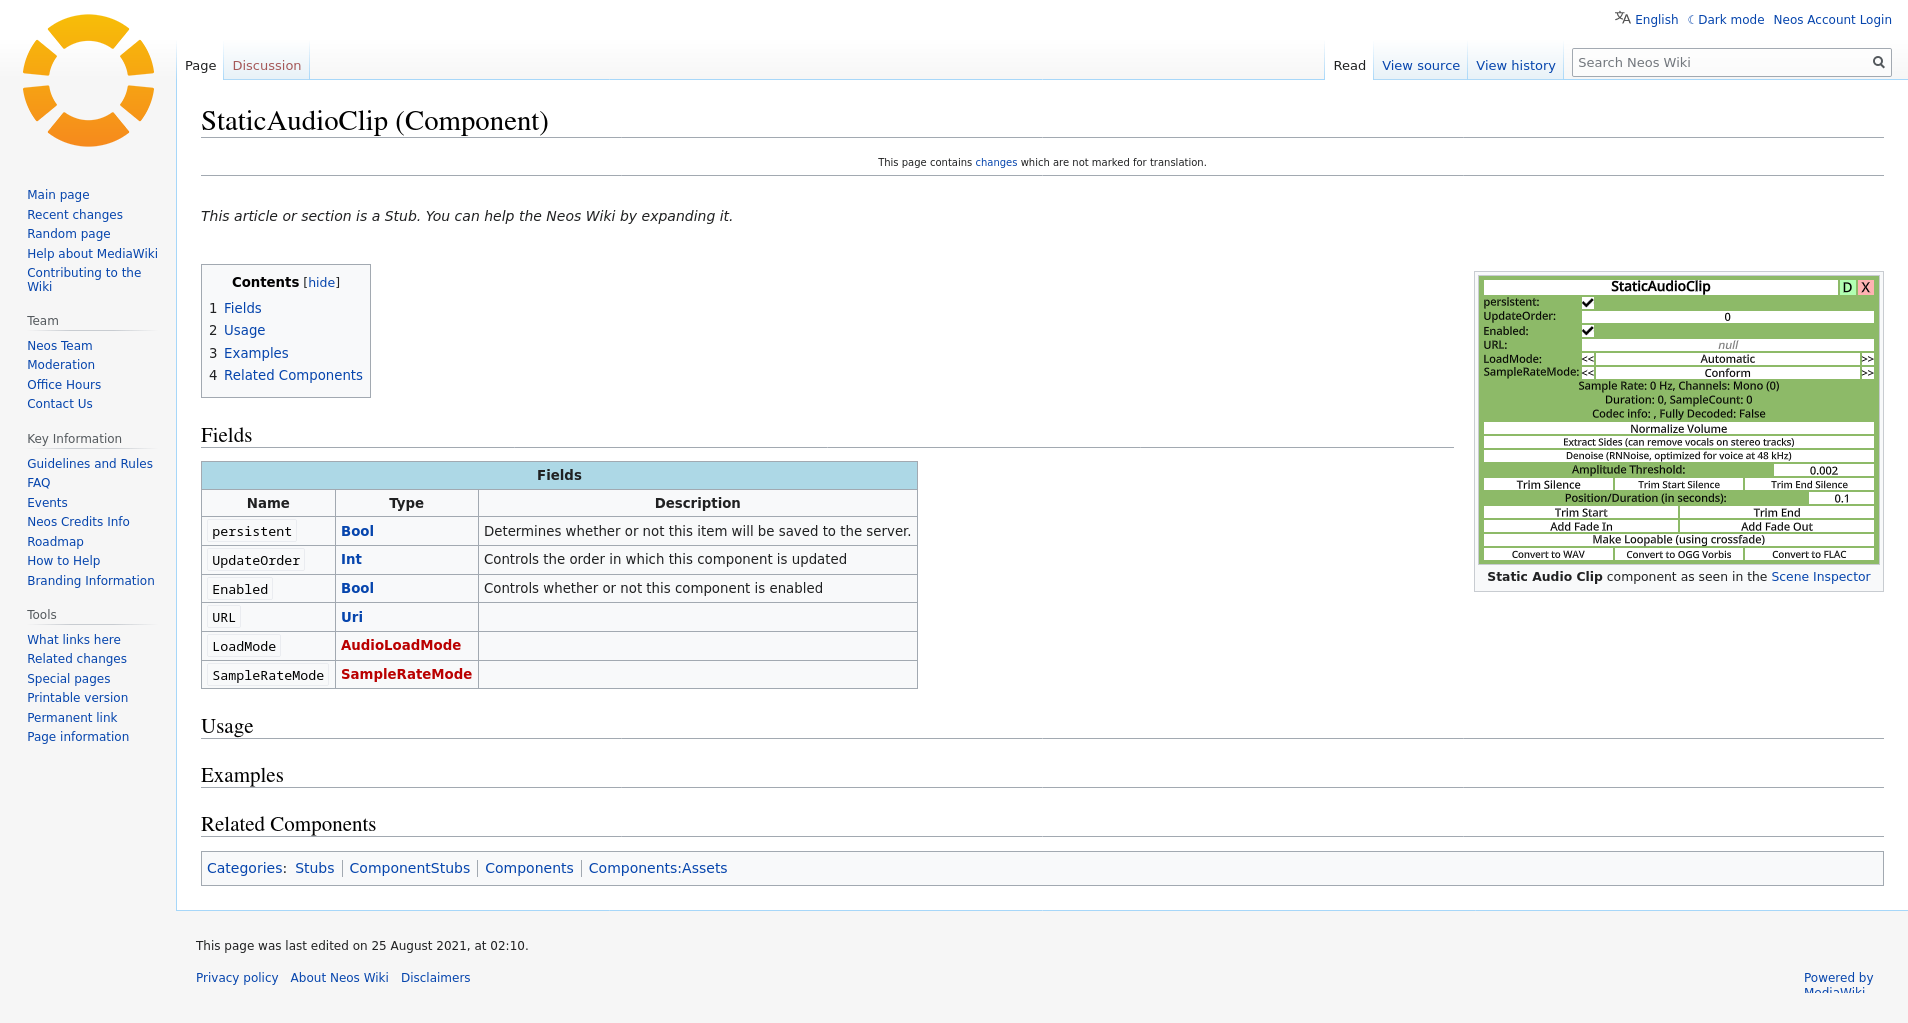Open the Neos Account Login link

pyautogui.click(x=1832, y=20)
